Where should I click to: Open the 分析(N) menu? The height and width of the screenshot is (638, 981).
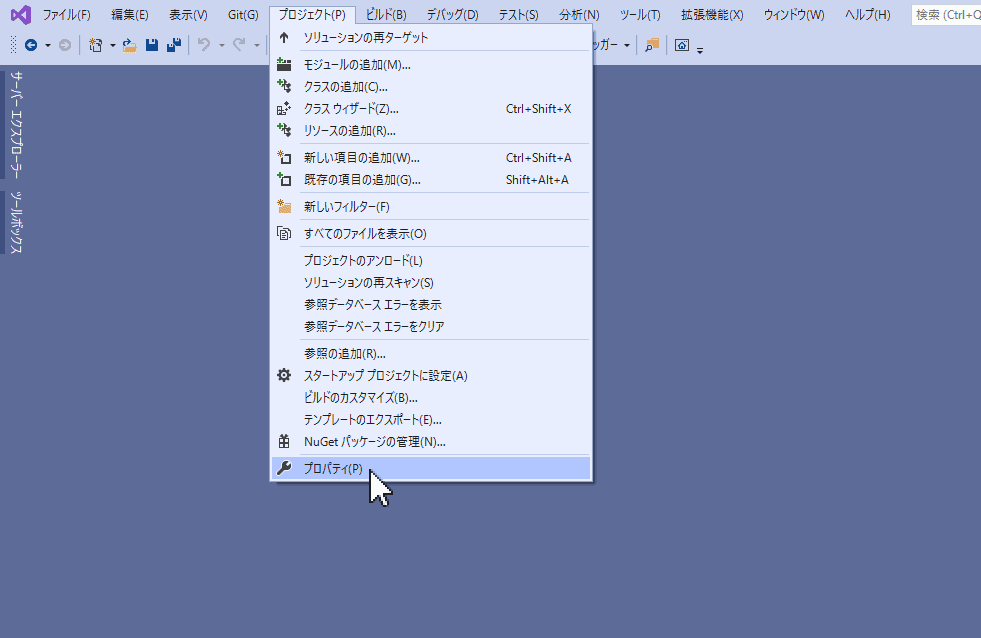[579, 14]
